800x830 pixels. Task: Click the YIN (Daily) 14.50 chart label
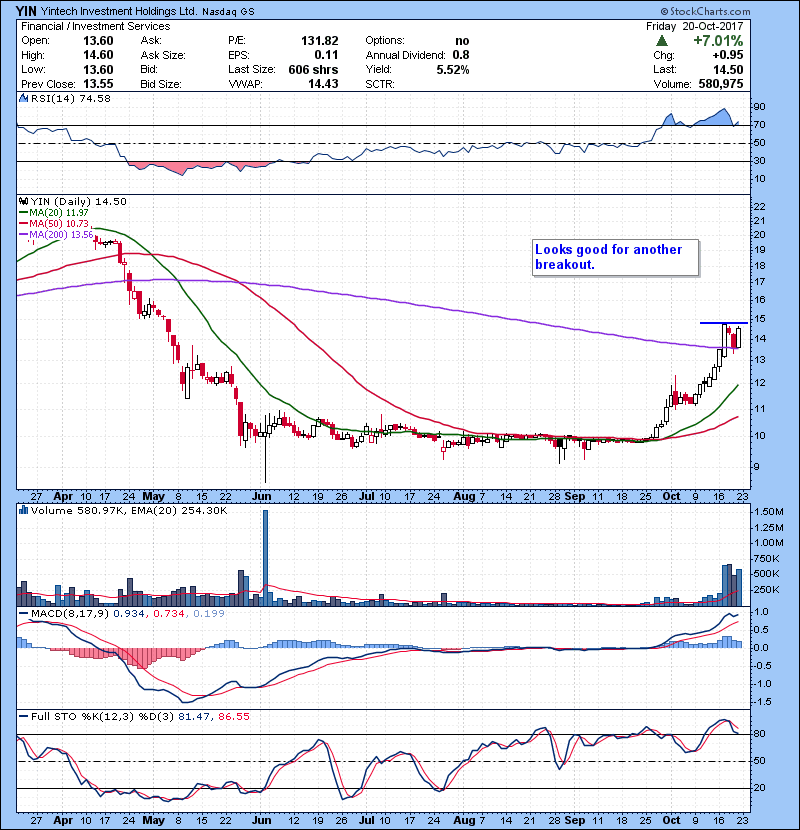78,201
